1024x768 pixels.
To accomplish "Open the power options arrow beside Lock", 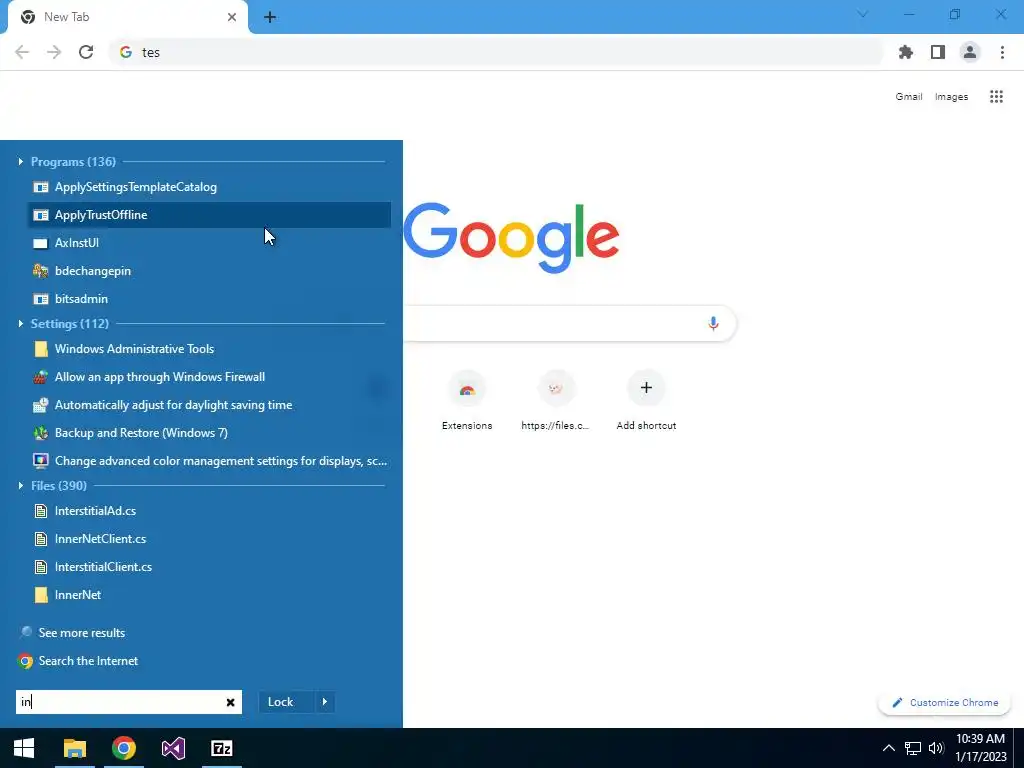I will (x=325, y=702).
